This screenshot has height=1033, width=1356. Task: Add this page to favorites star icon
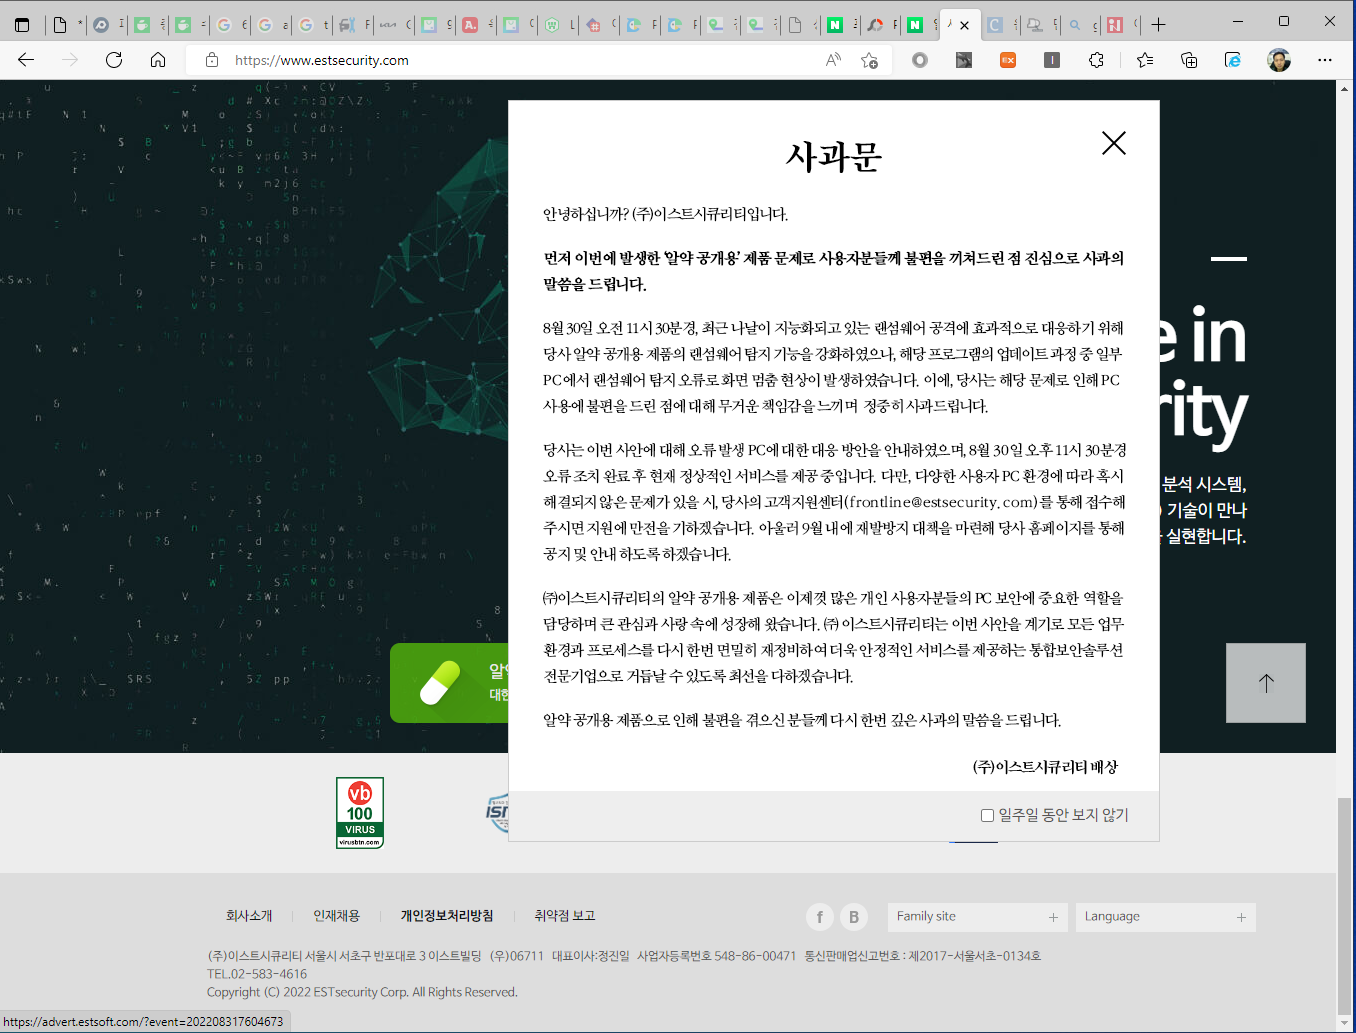coord(869,60)
